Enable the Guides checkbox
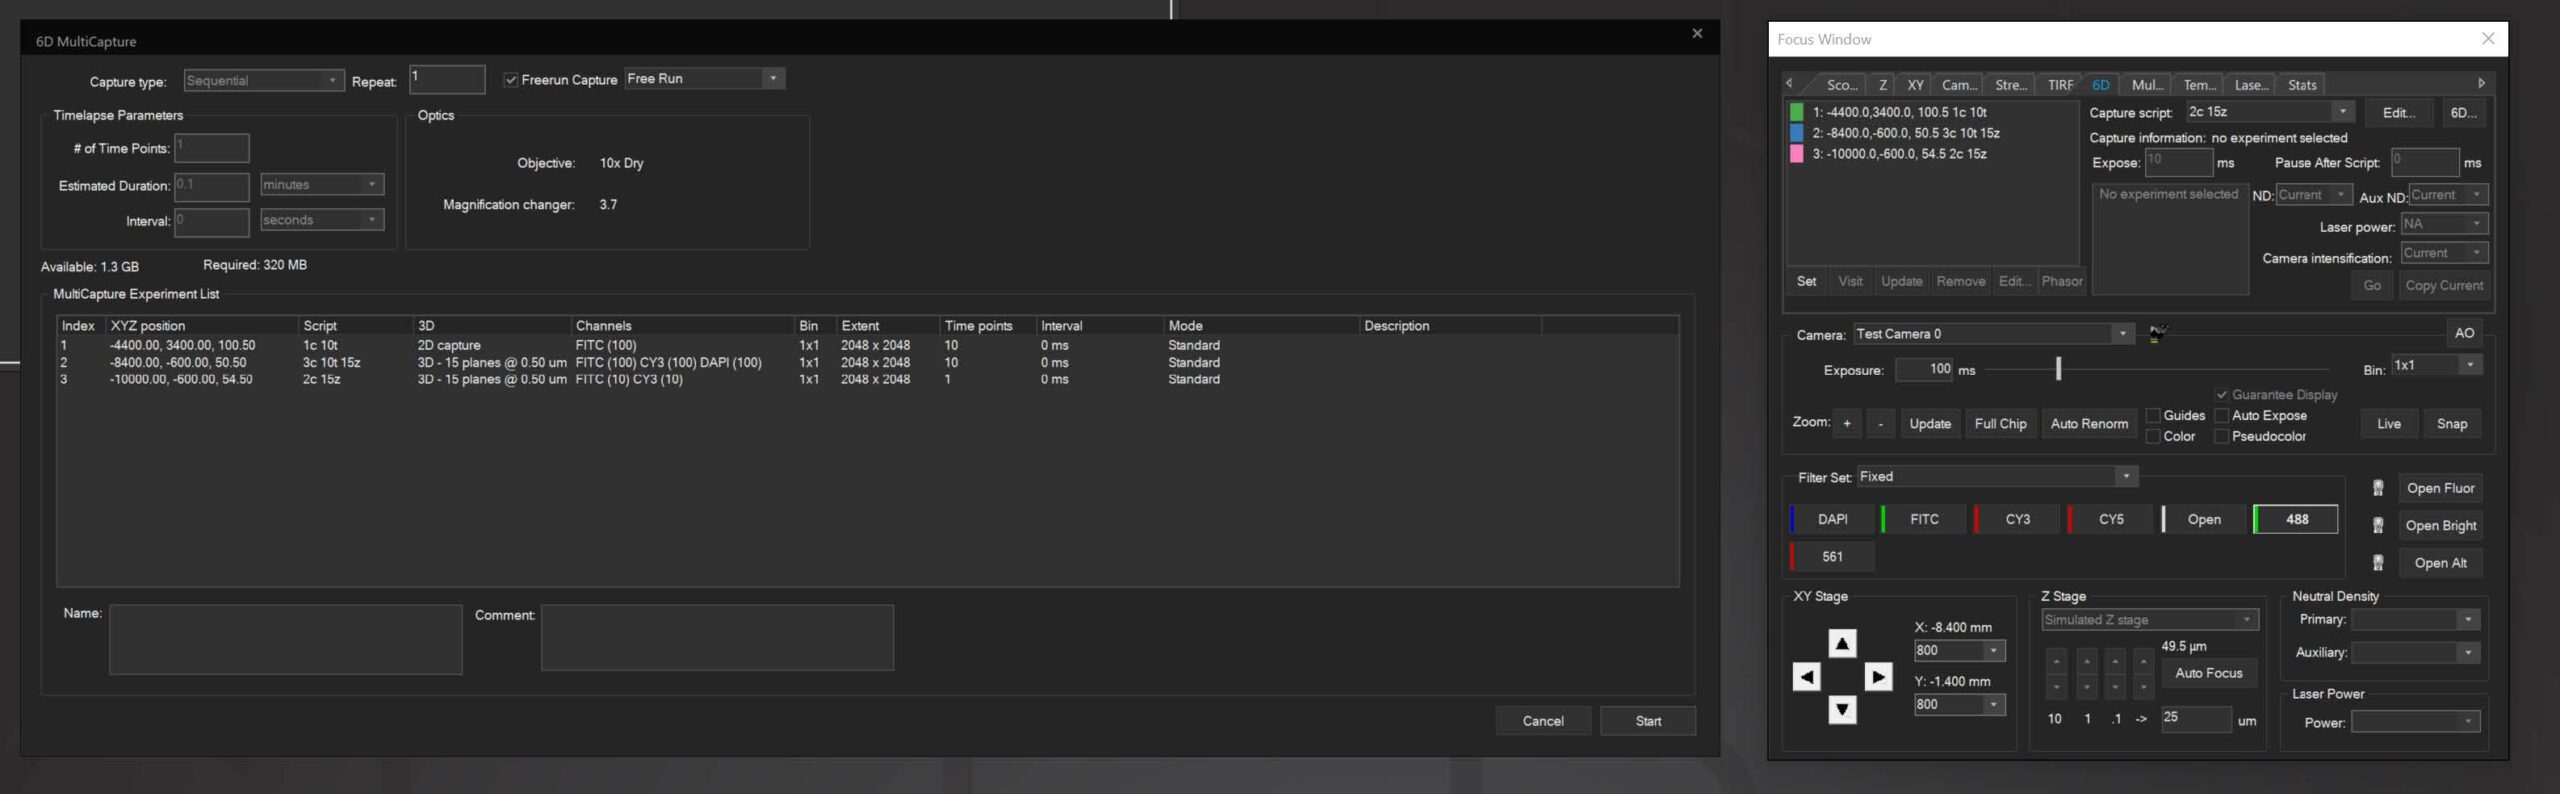The height and width of the screenshot is (794, 2560). [x=2153, y=416]
